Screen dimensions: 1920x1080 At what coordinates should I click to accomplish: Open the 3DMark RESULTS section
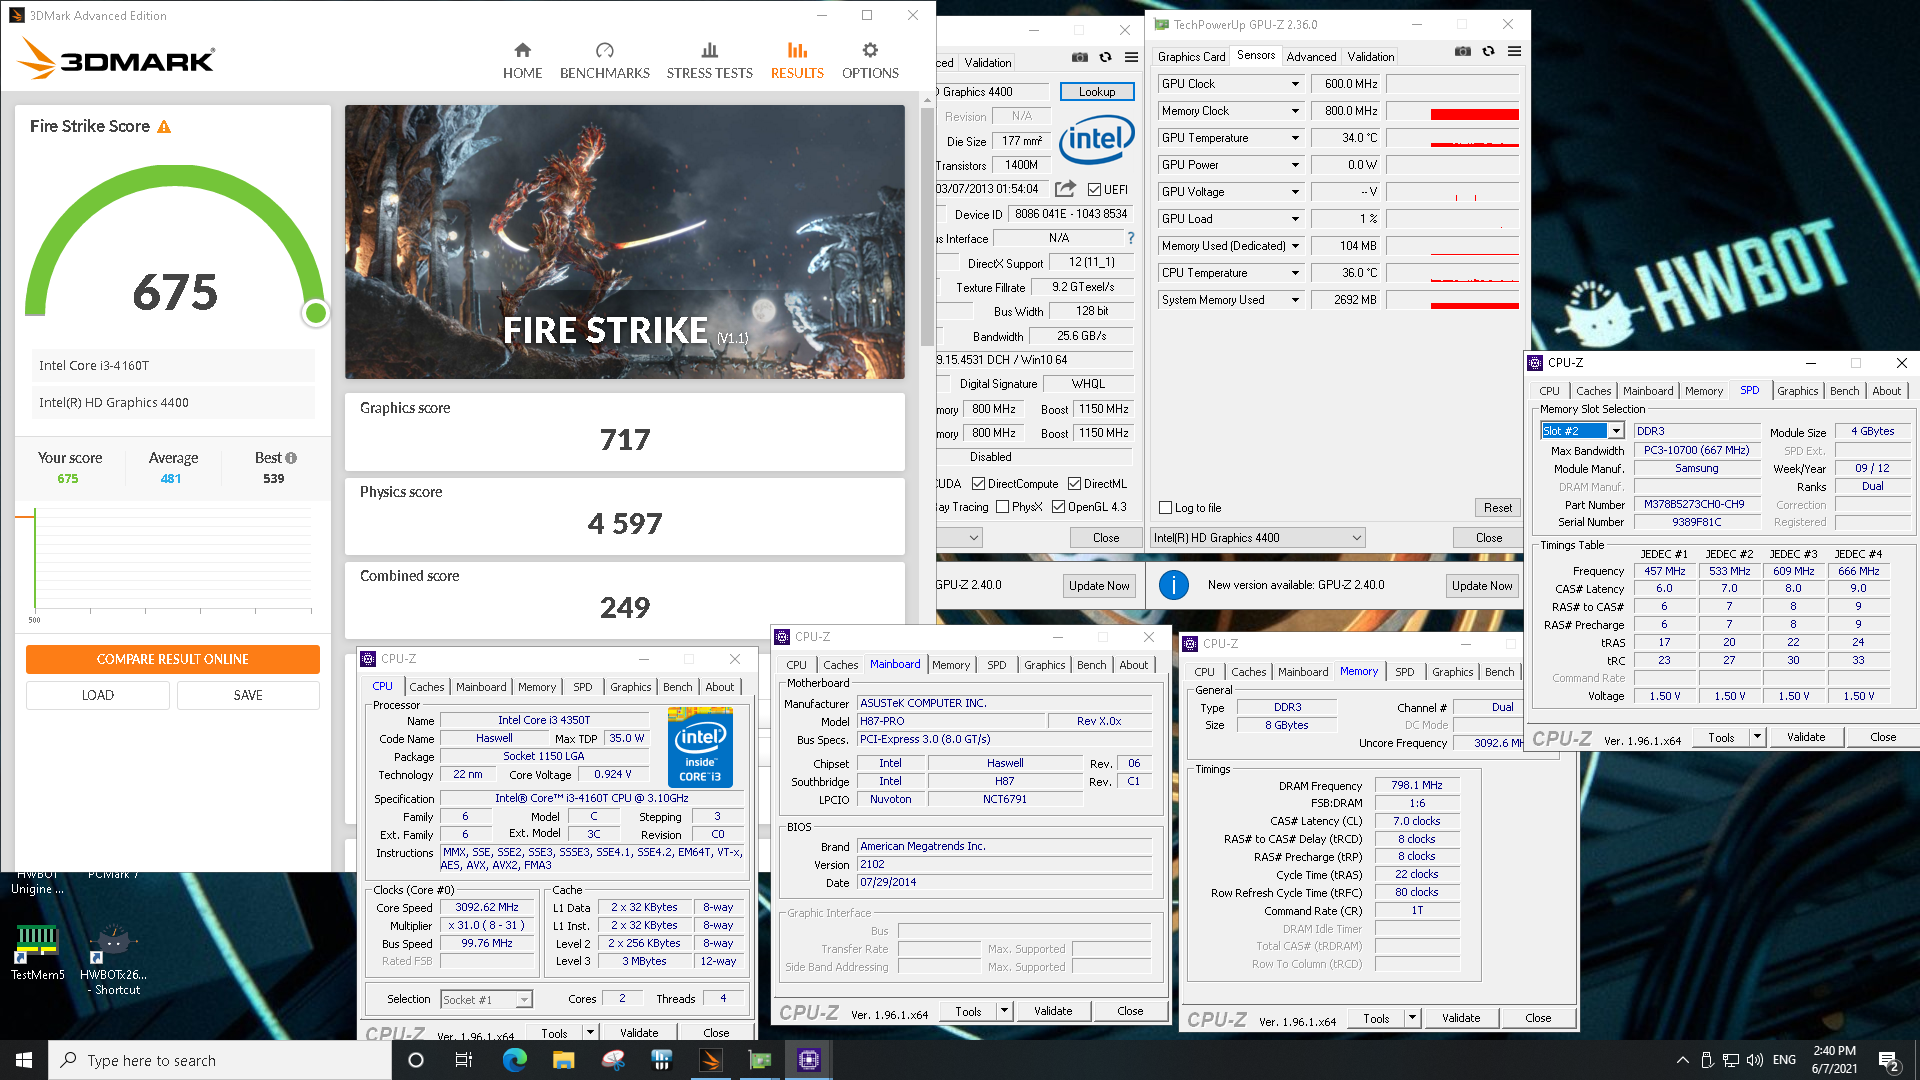point(797,61)
